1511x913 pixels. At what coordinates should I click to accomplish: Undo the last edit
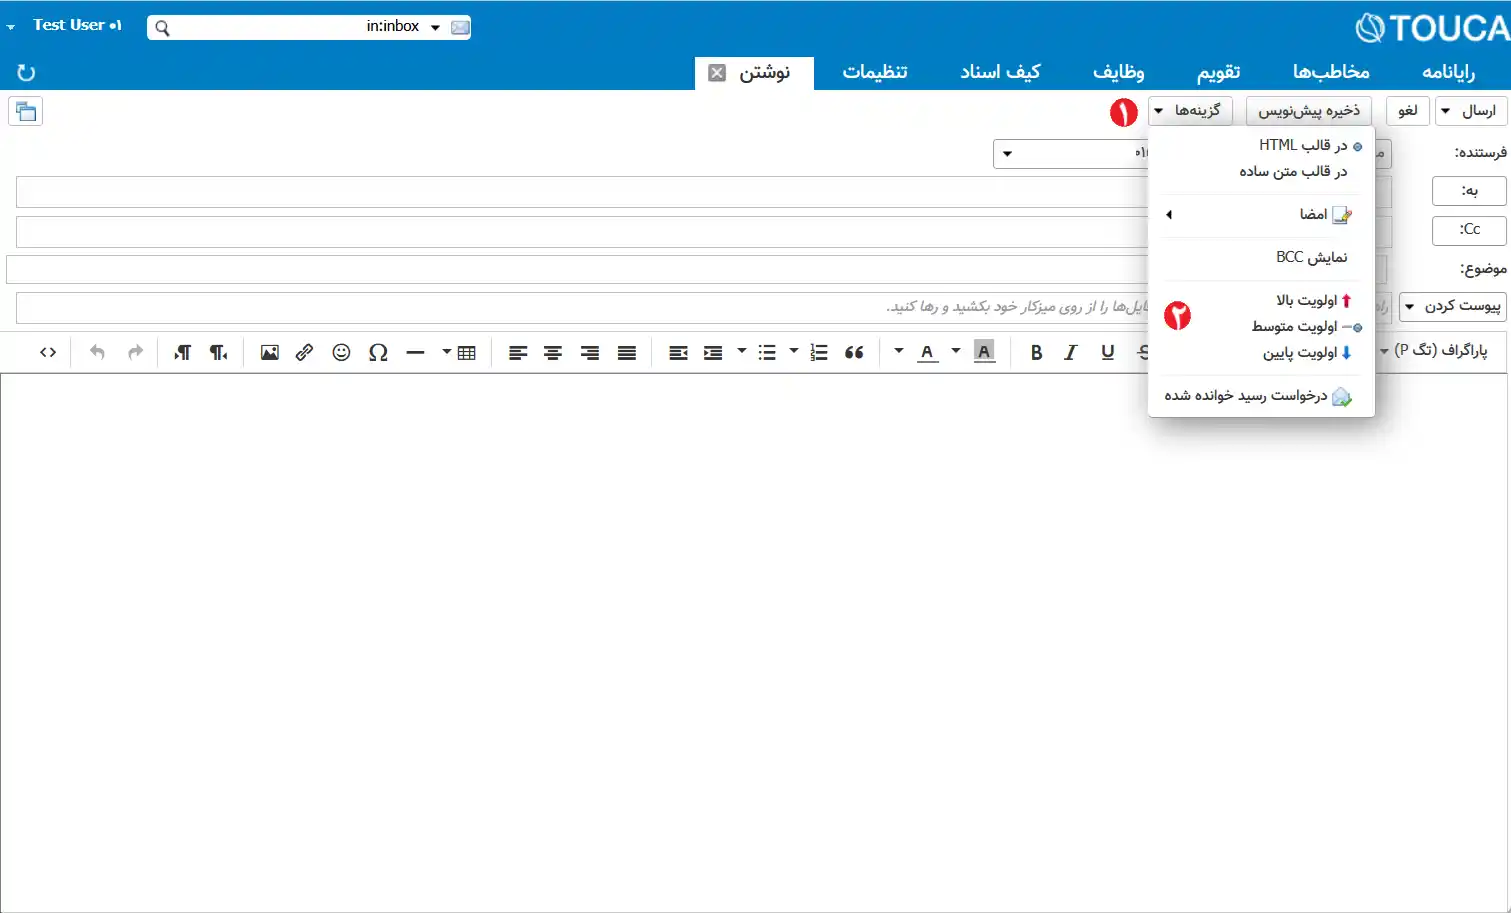97,352
